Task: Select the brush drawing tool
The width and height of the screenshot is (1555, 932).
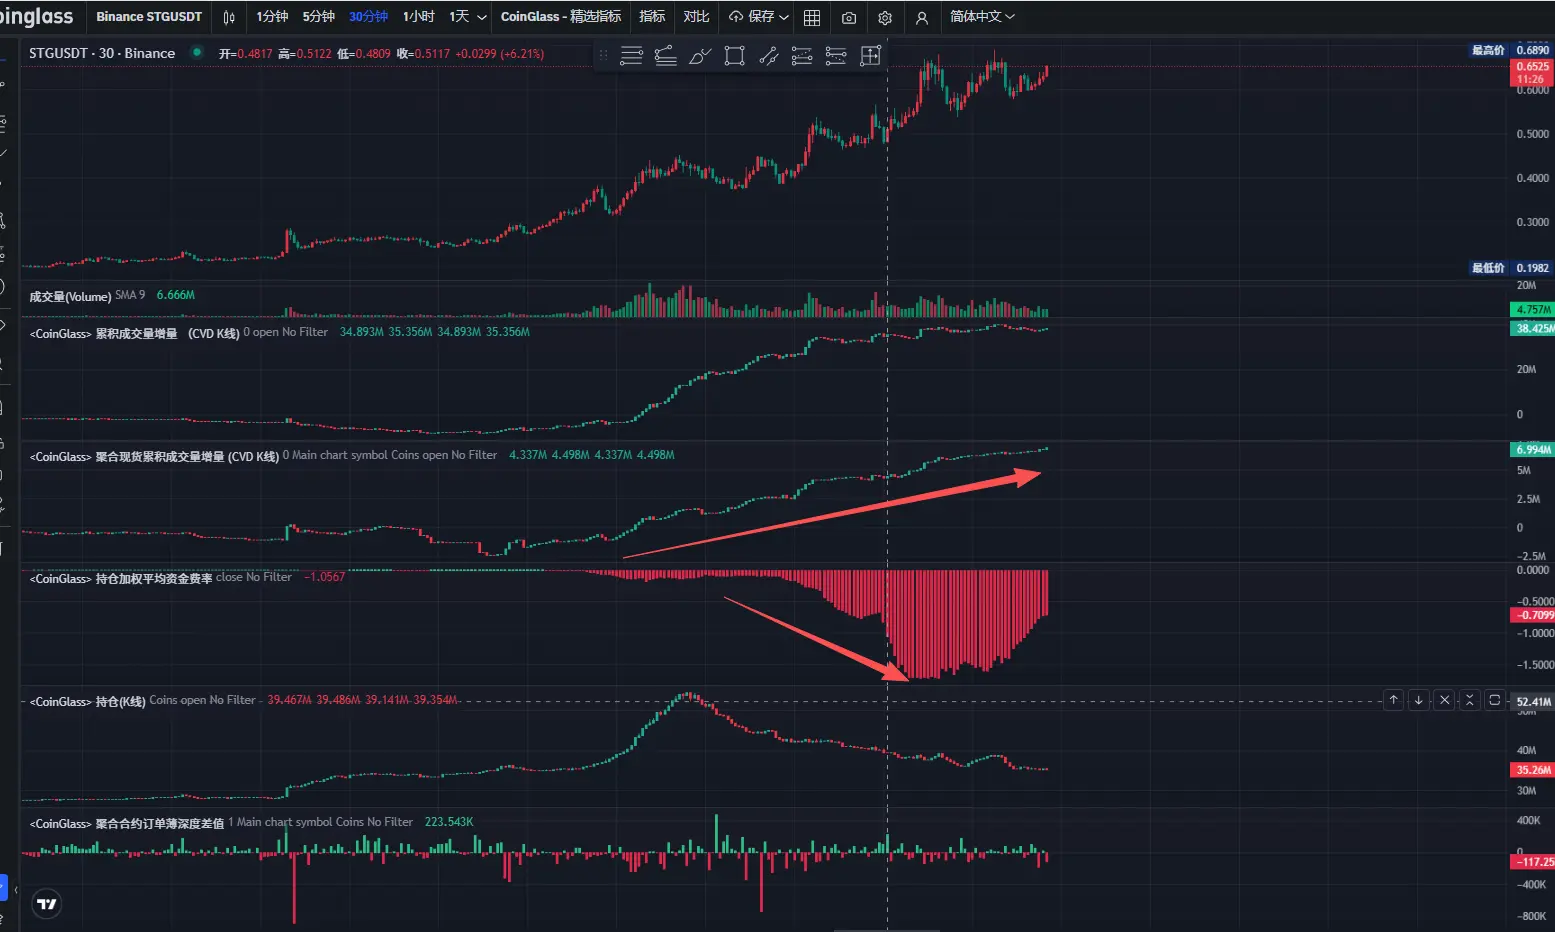Action: 700,56
